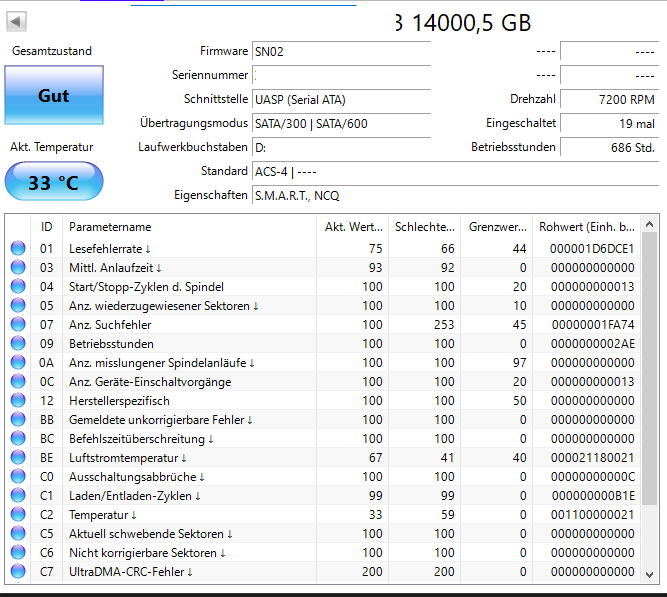Click the Eigenschaften field S.M.A.R.T., NCQ
Screen dimensions: 667x597
[x=456, y=195]
